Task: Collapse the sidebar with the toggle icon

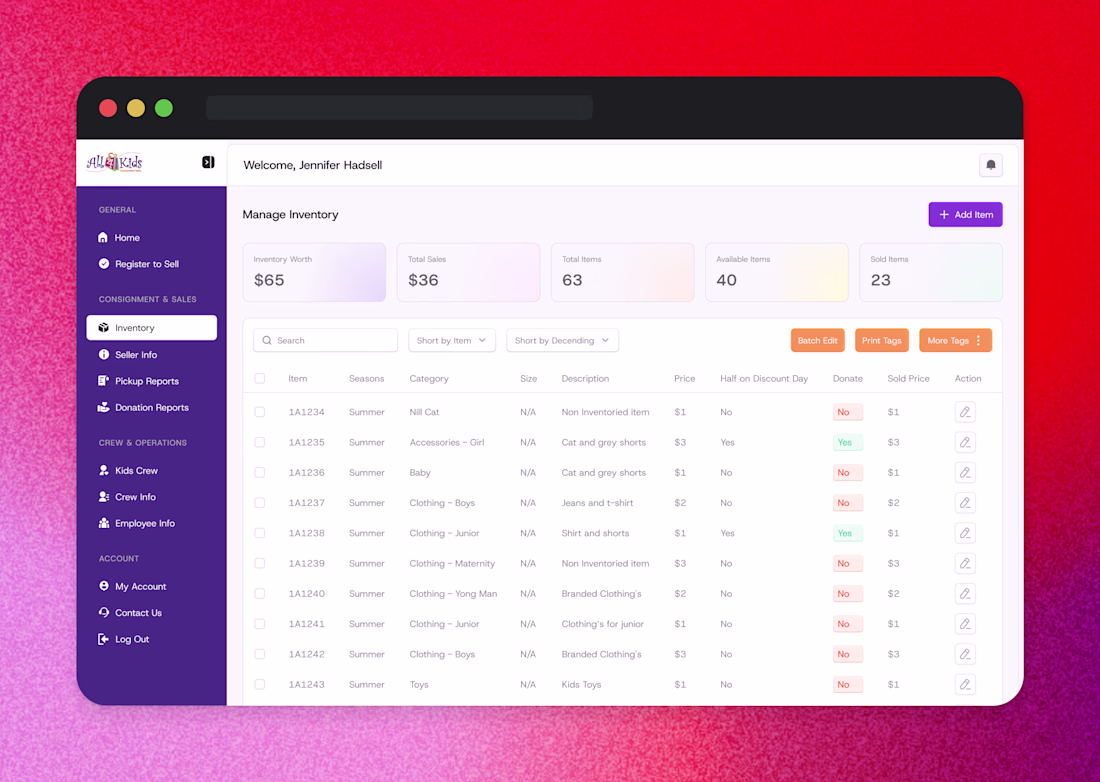Action: click(208, 162)
